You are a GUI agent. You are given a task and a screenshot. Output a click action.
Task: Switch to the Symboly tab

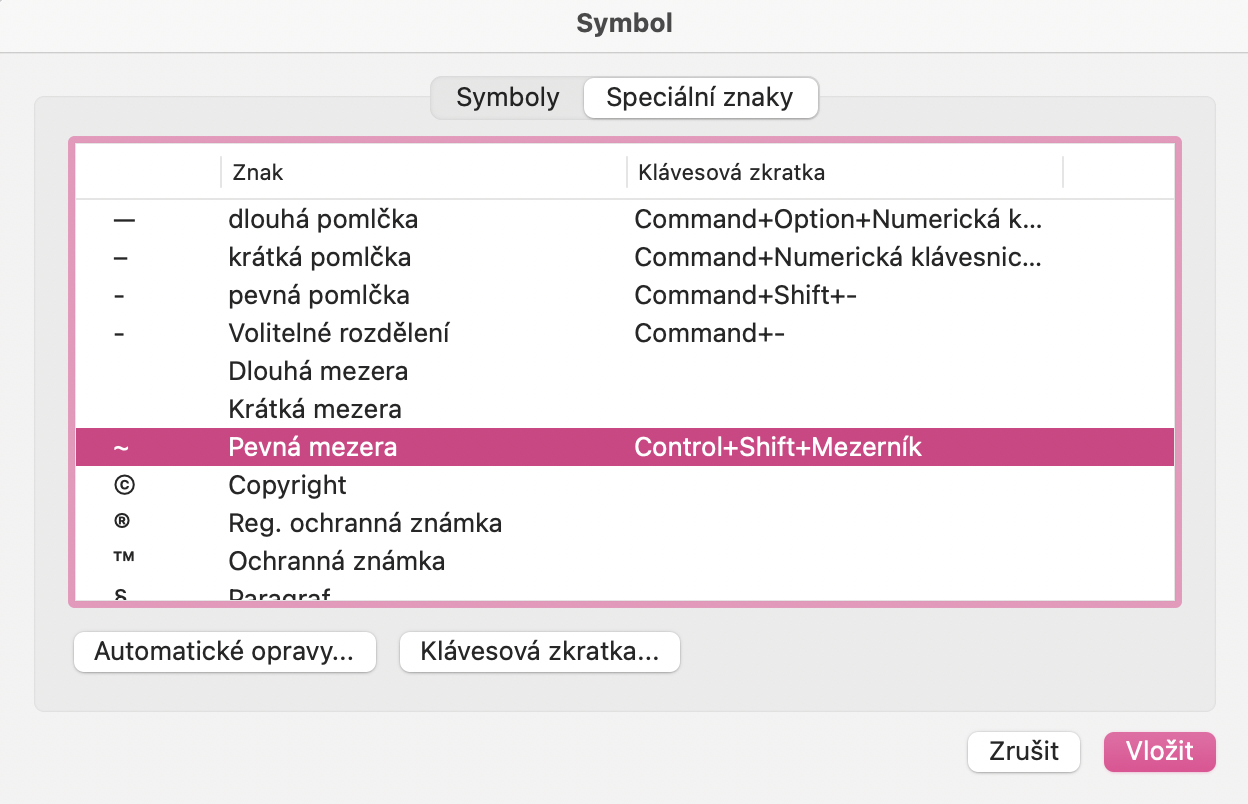[x=507, y=97]
